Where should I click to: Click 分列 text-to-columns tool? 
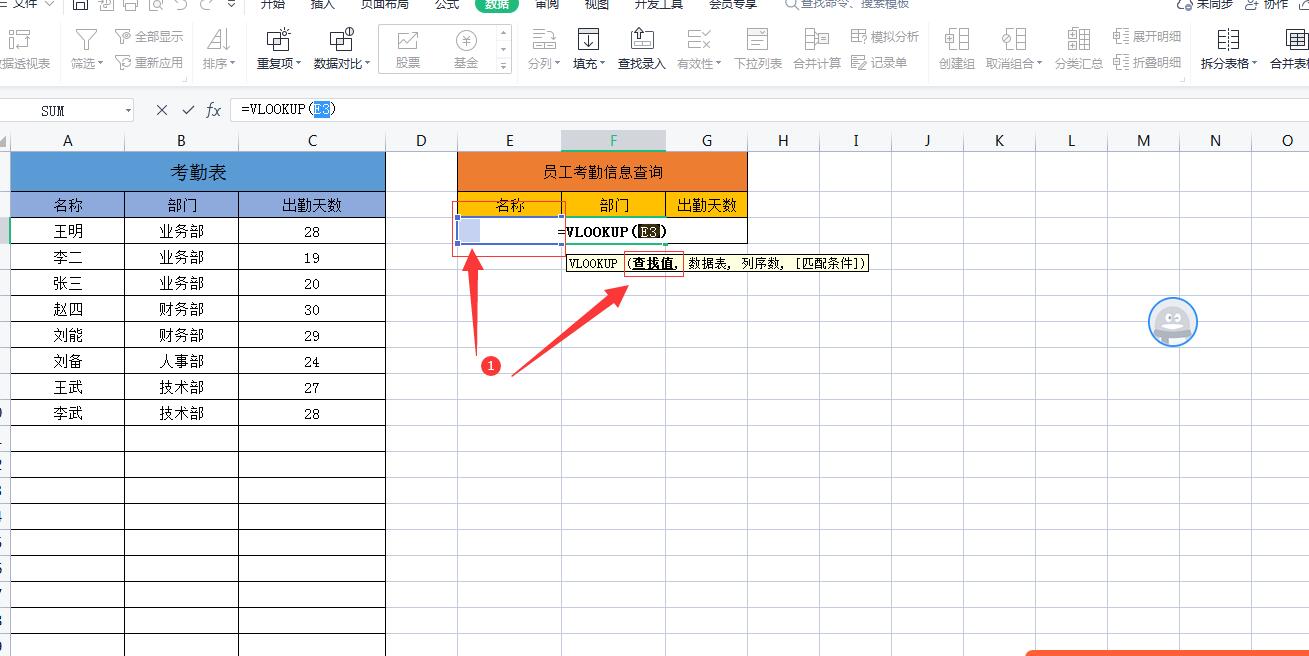[543, 48]
